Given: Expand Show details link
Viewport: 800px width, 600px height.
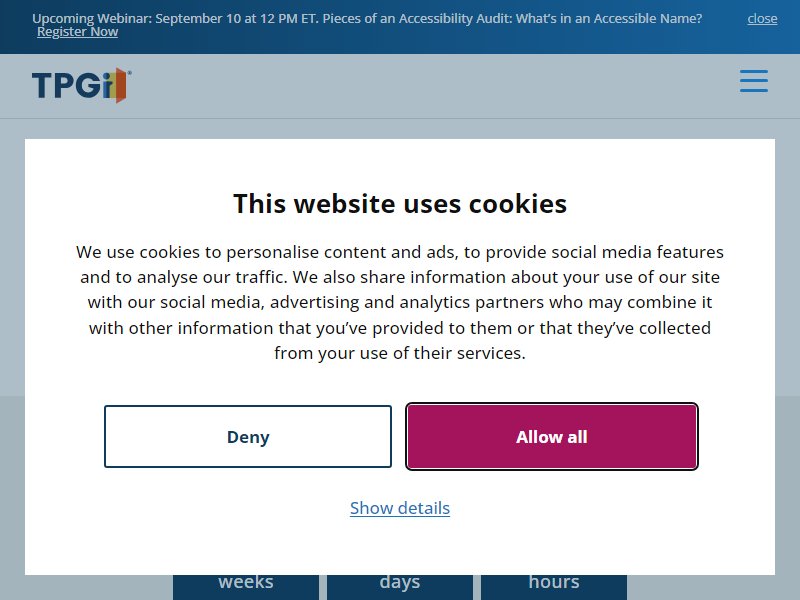Looking at the screenshot, I should (x=399, y=508).
